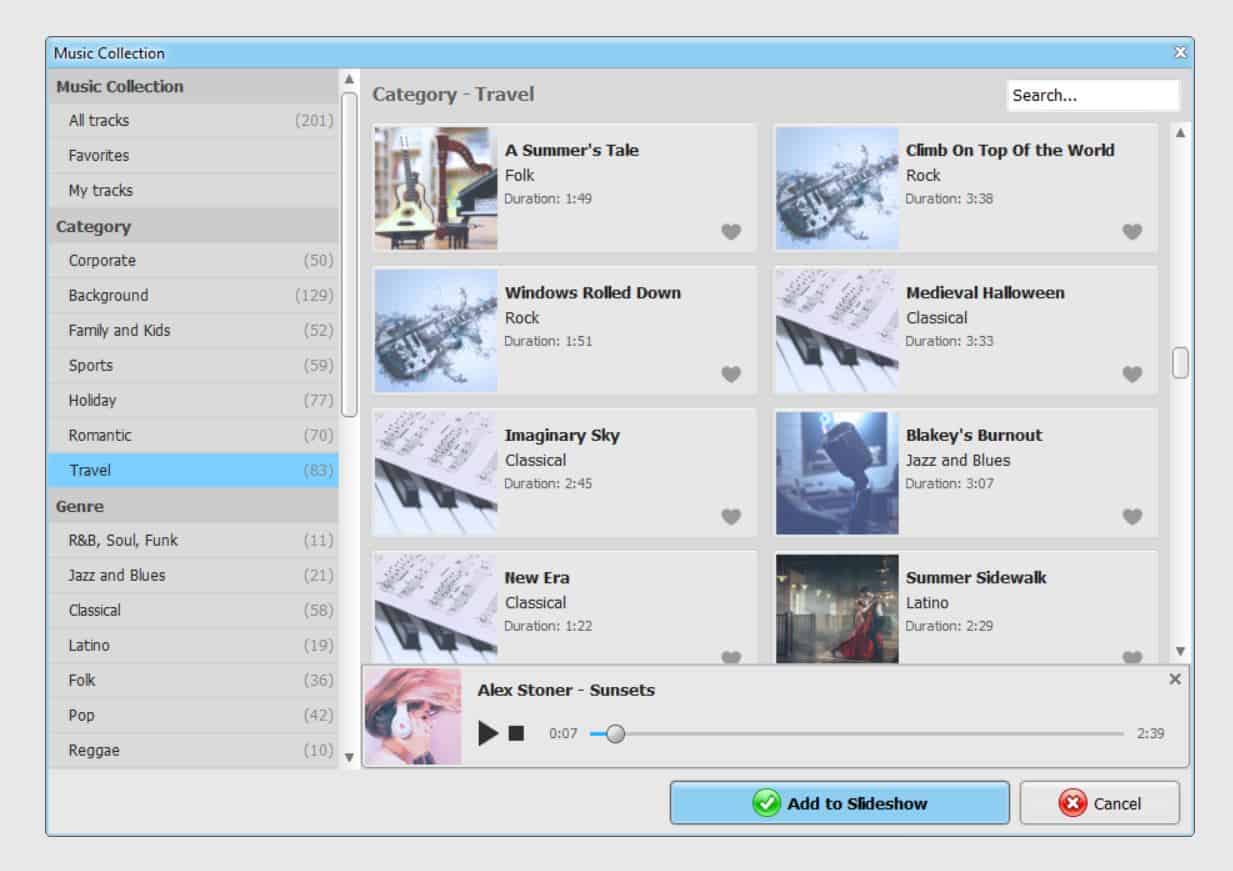The width and height of the screenshot is (1233, 871).
Task: Cancel the Music Collection dialog
Action: pos(1100,803)
